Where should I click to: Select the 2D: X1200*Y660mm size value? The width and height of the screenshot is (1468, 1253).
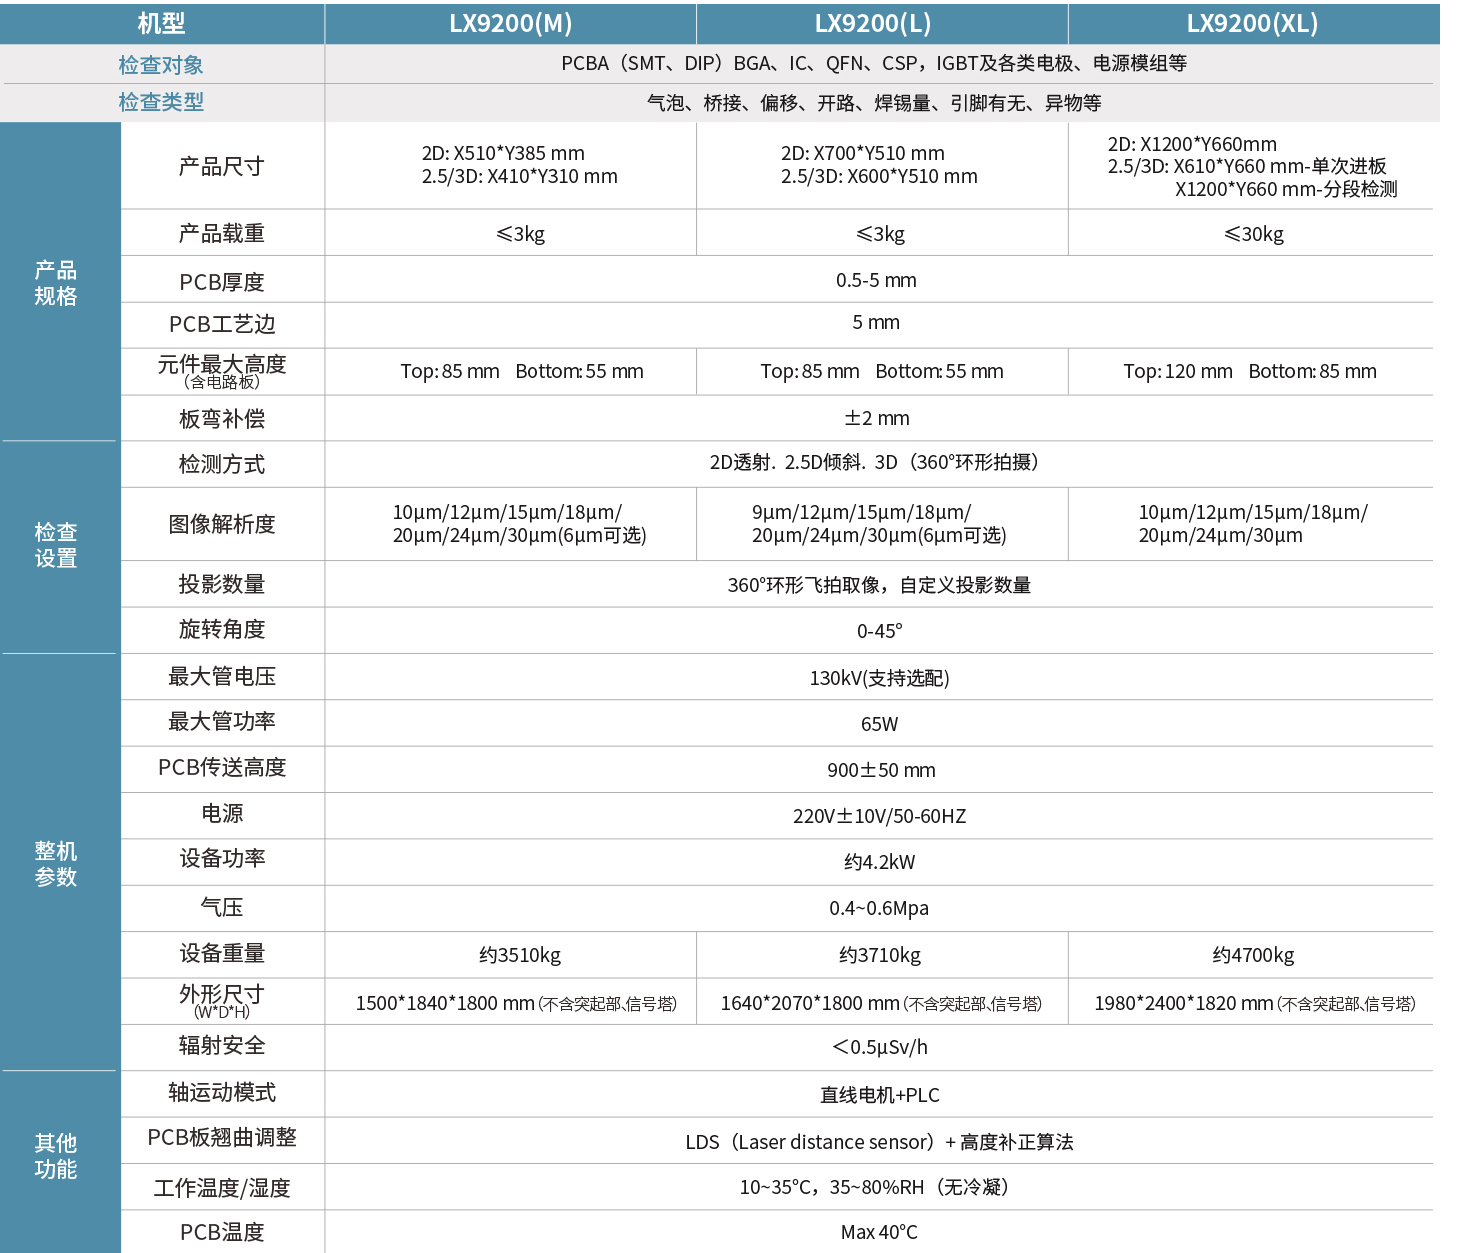pyautogui.click(x=1192, y=144)
